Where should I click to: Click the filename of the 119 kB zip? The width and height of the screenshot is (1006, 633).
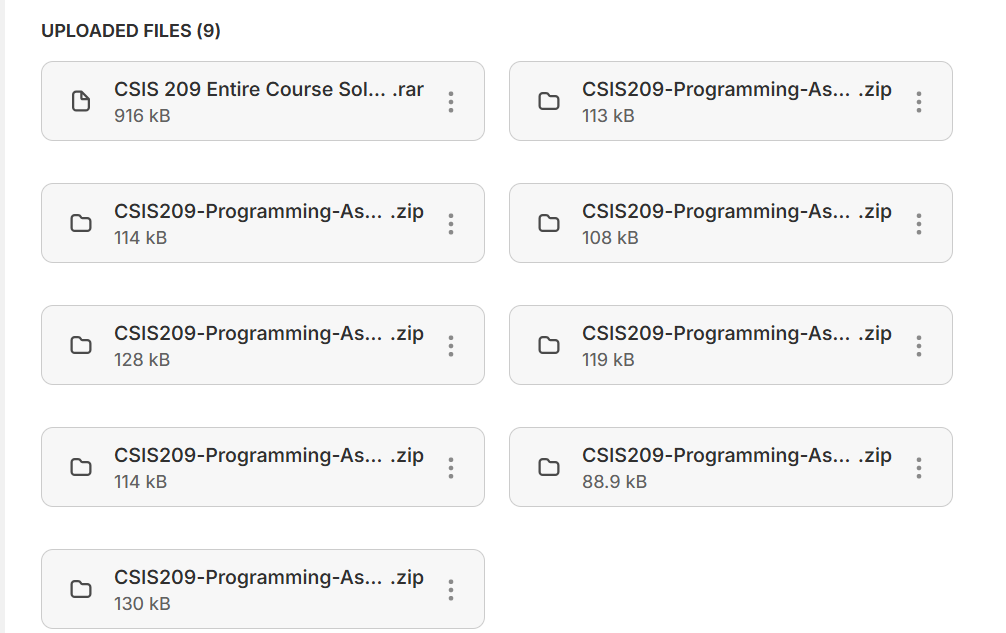736,333
